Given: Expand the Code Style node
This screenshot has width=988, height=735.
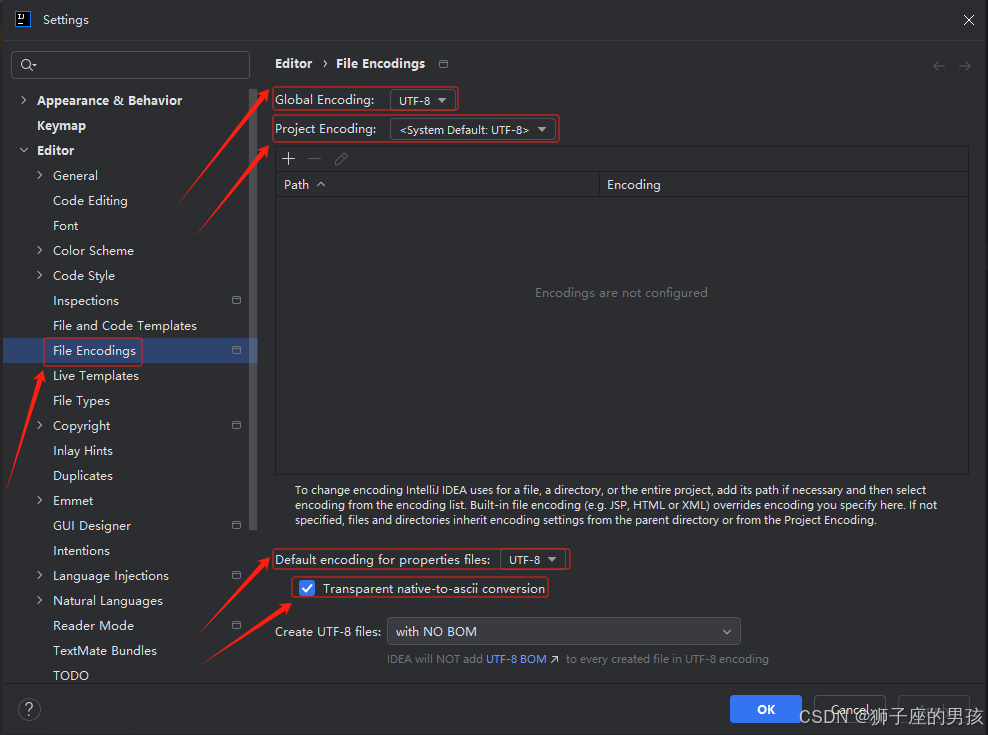Looking at the screenshot, I should (x=40, y=275).
